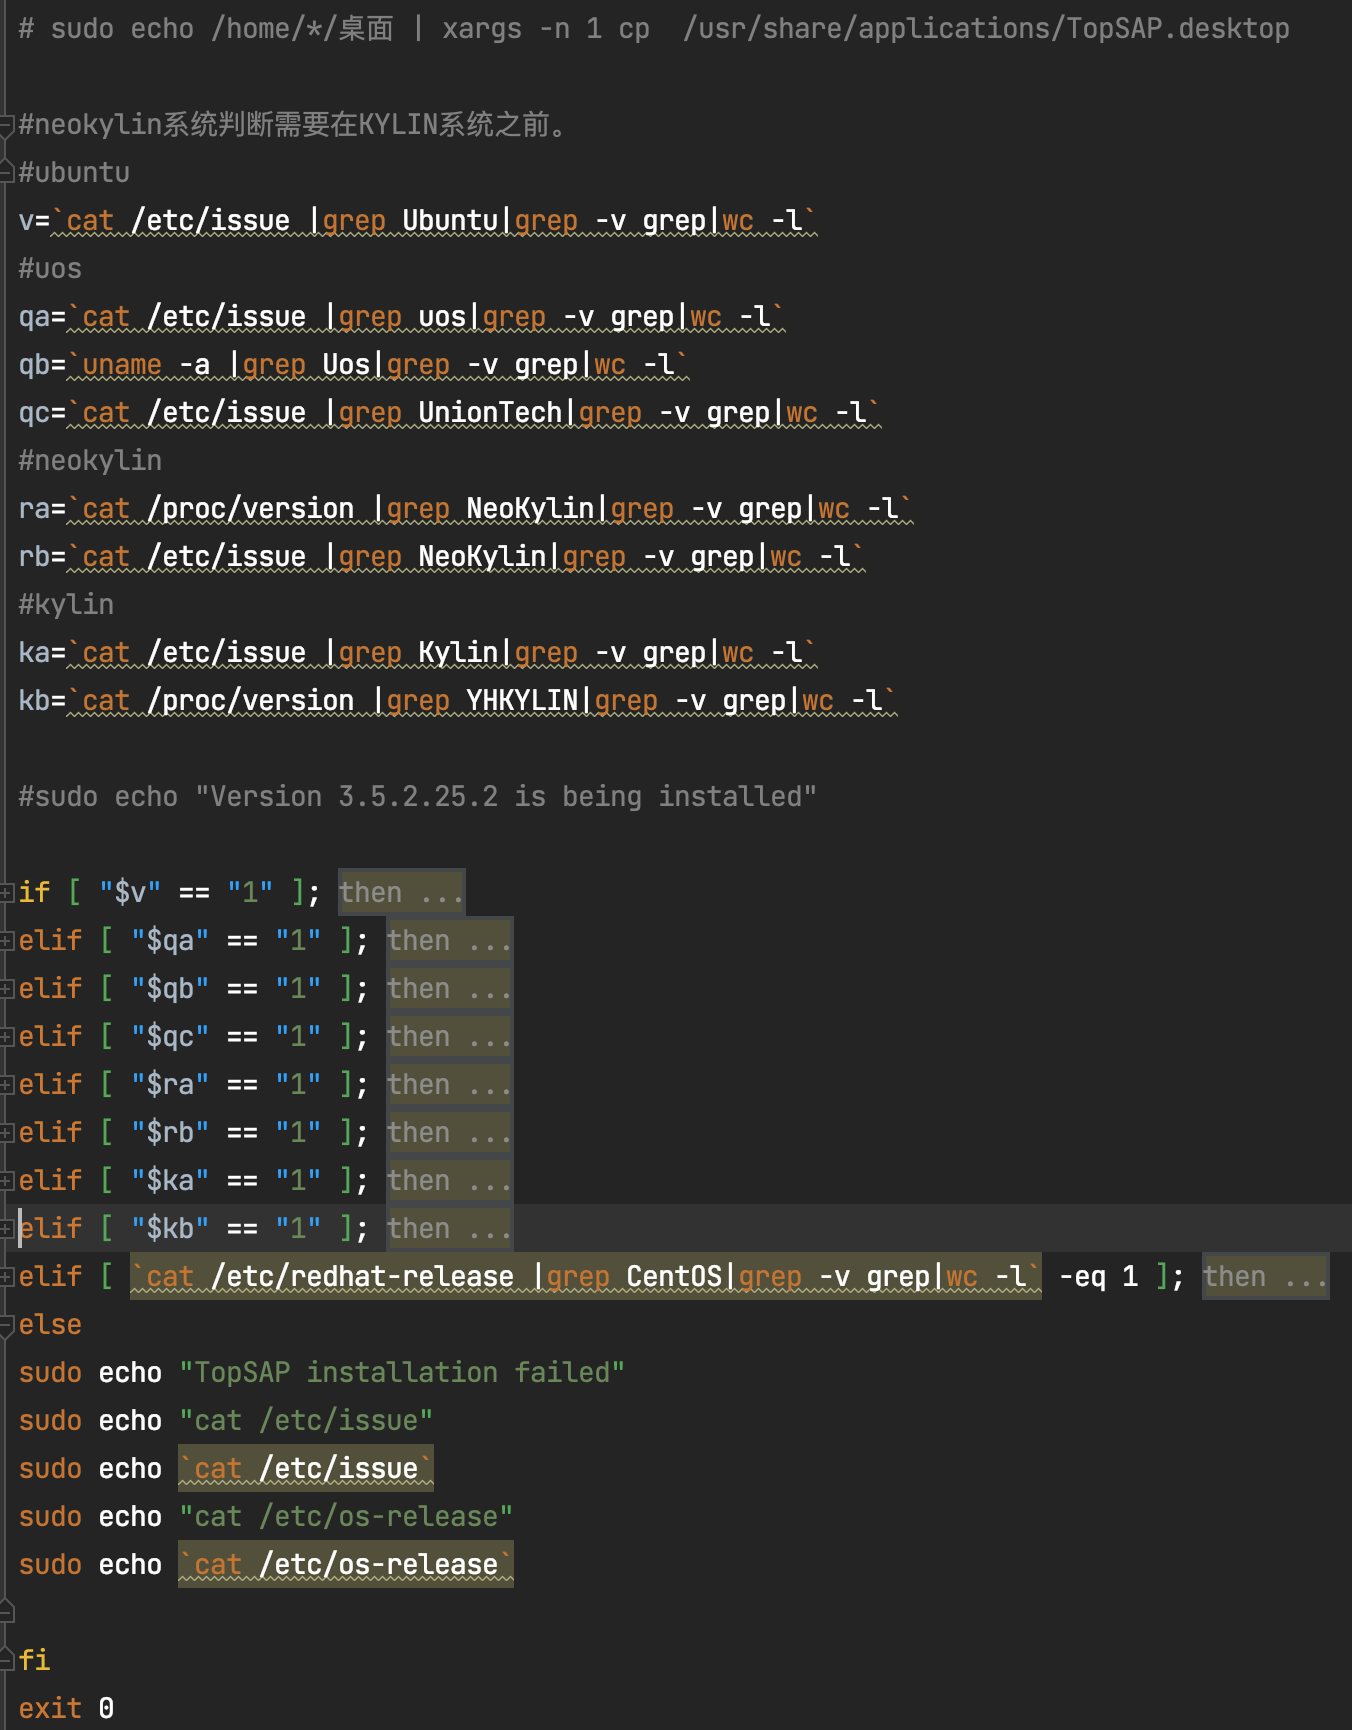
Task: Place cursor on "TopSAP installation failed" string
Action: pyautogui.click(x=402, y=1372)
